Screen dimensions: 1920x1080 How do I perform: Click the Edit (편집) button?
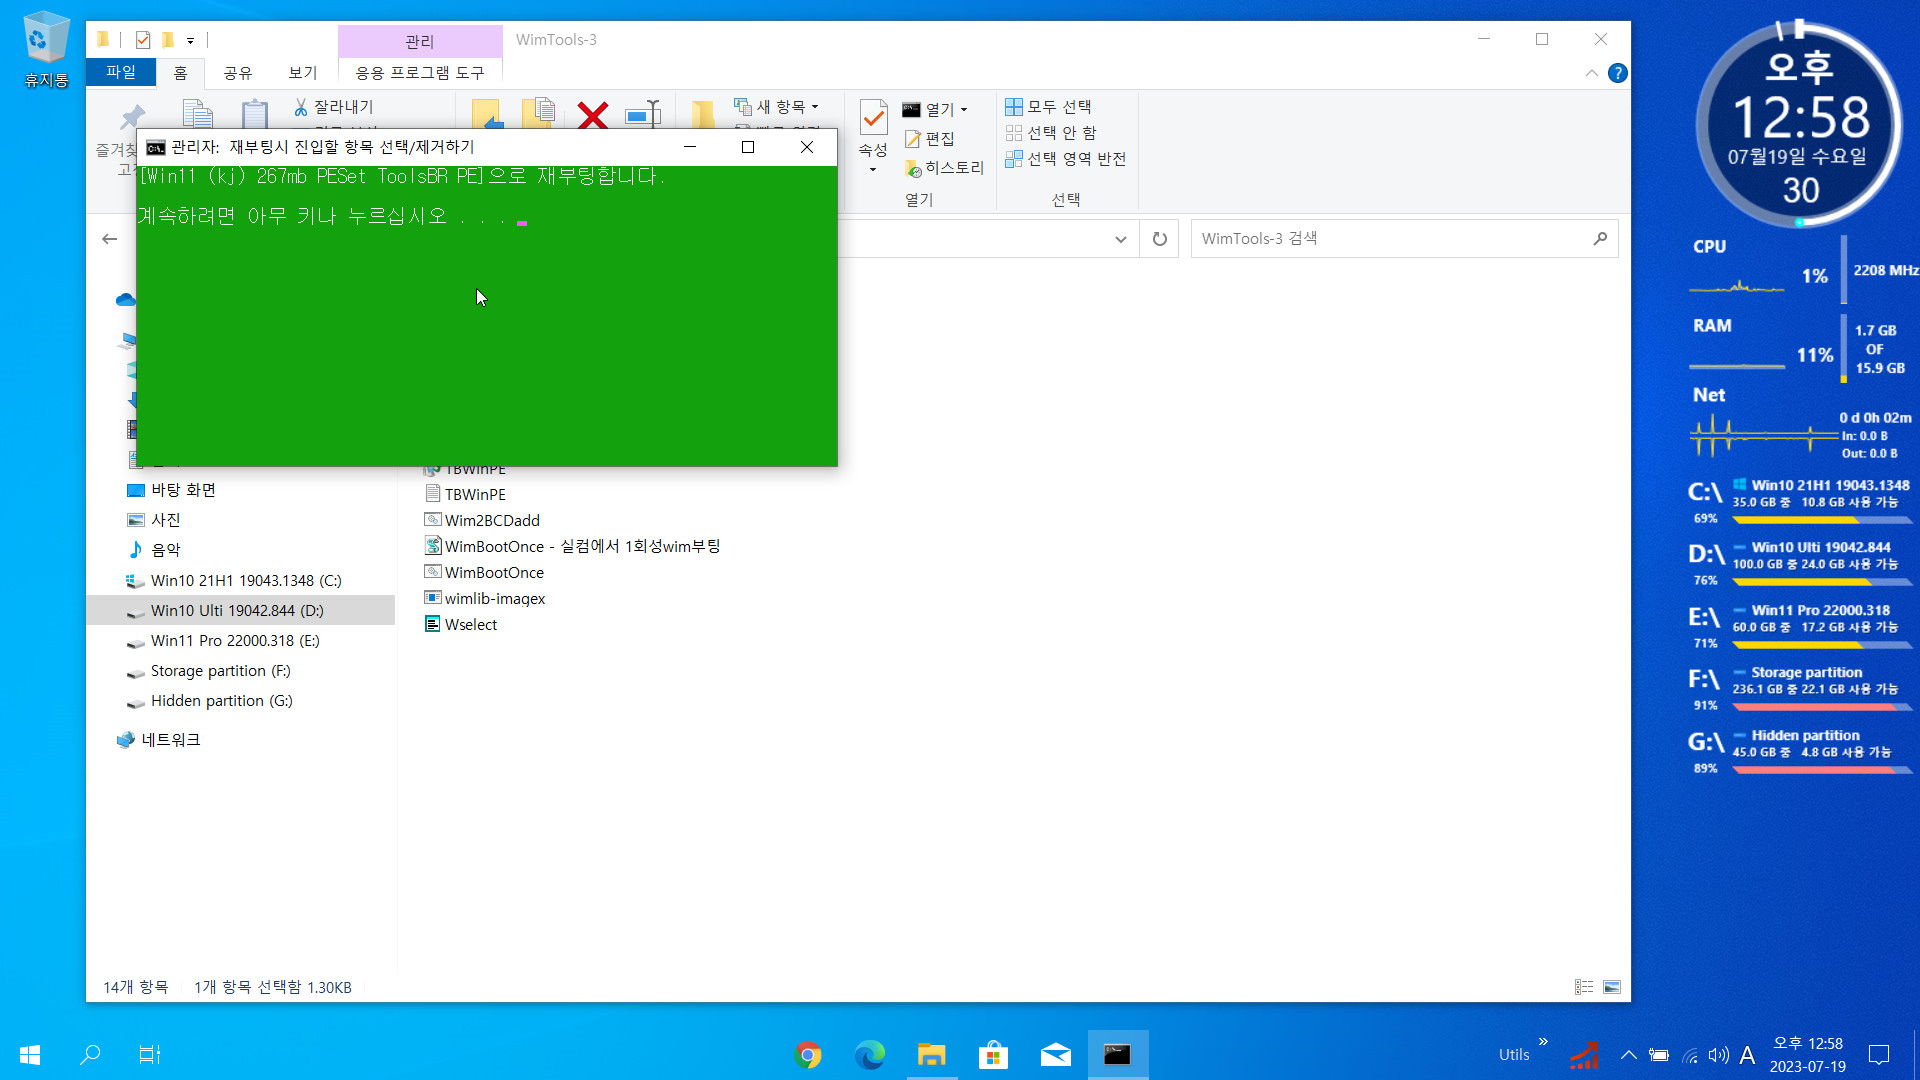(929, 138)
